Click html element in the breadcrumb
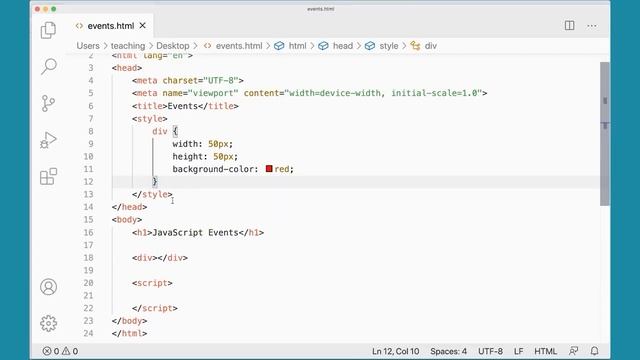Viewport: 640px width, 360px height. click(x=297, y=46)
